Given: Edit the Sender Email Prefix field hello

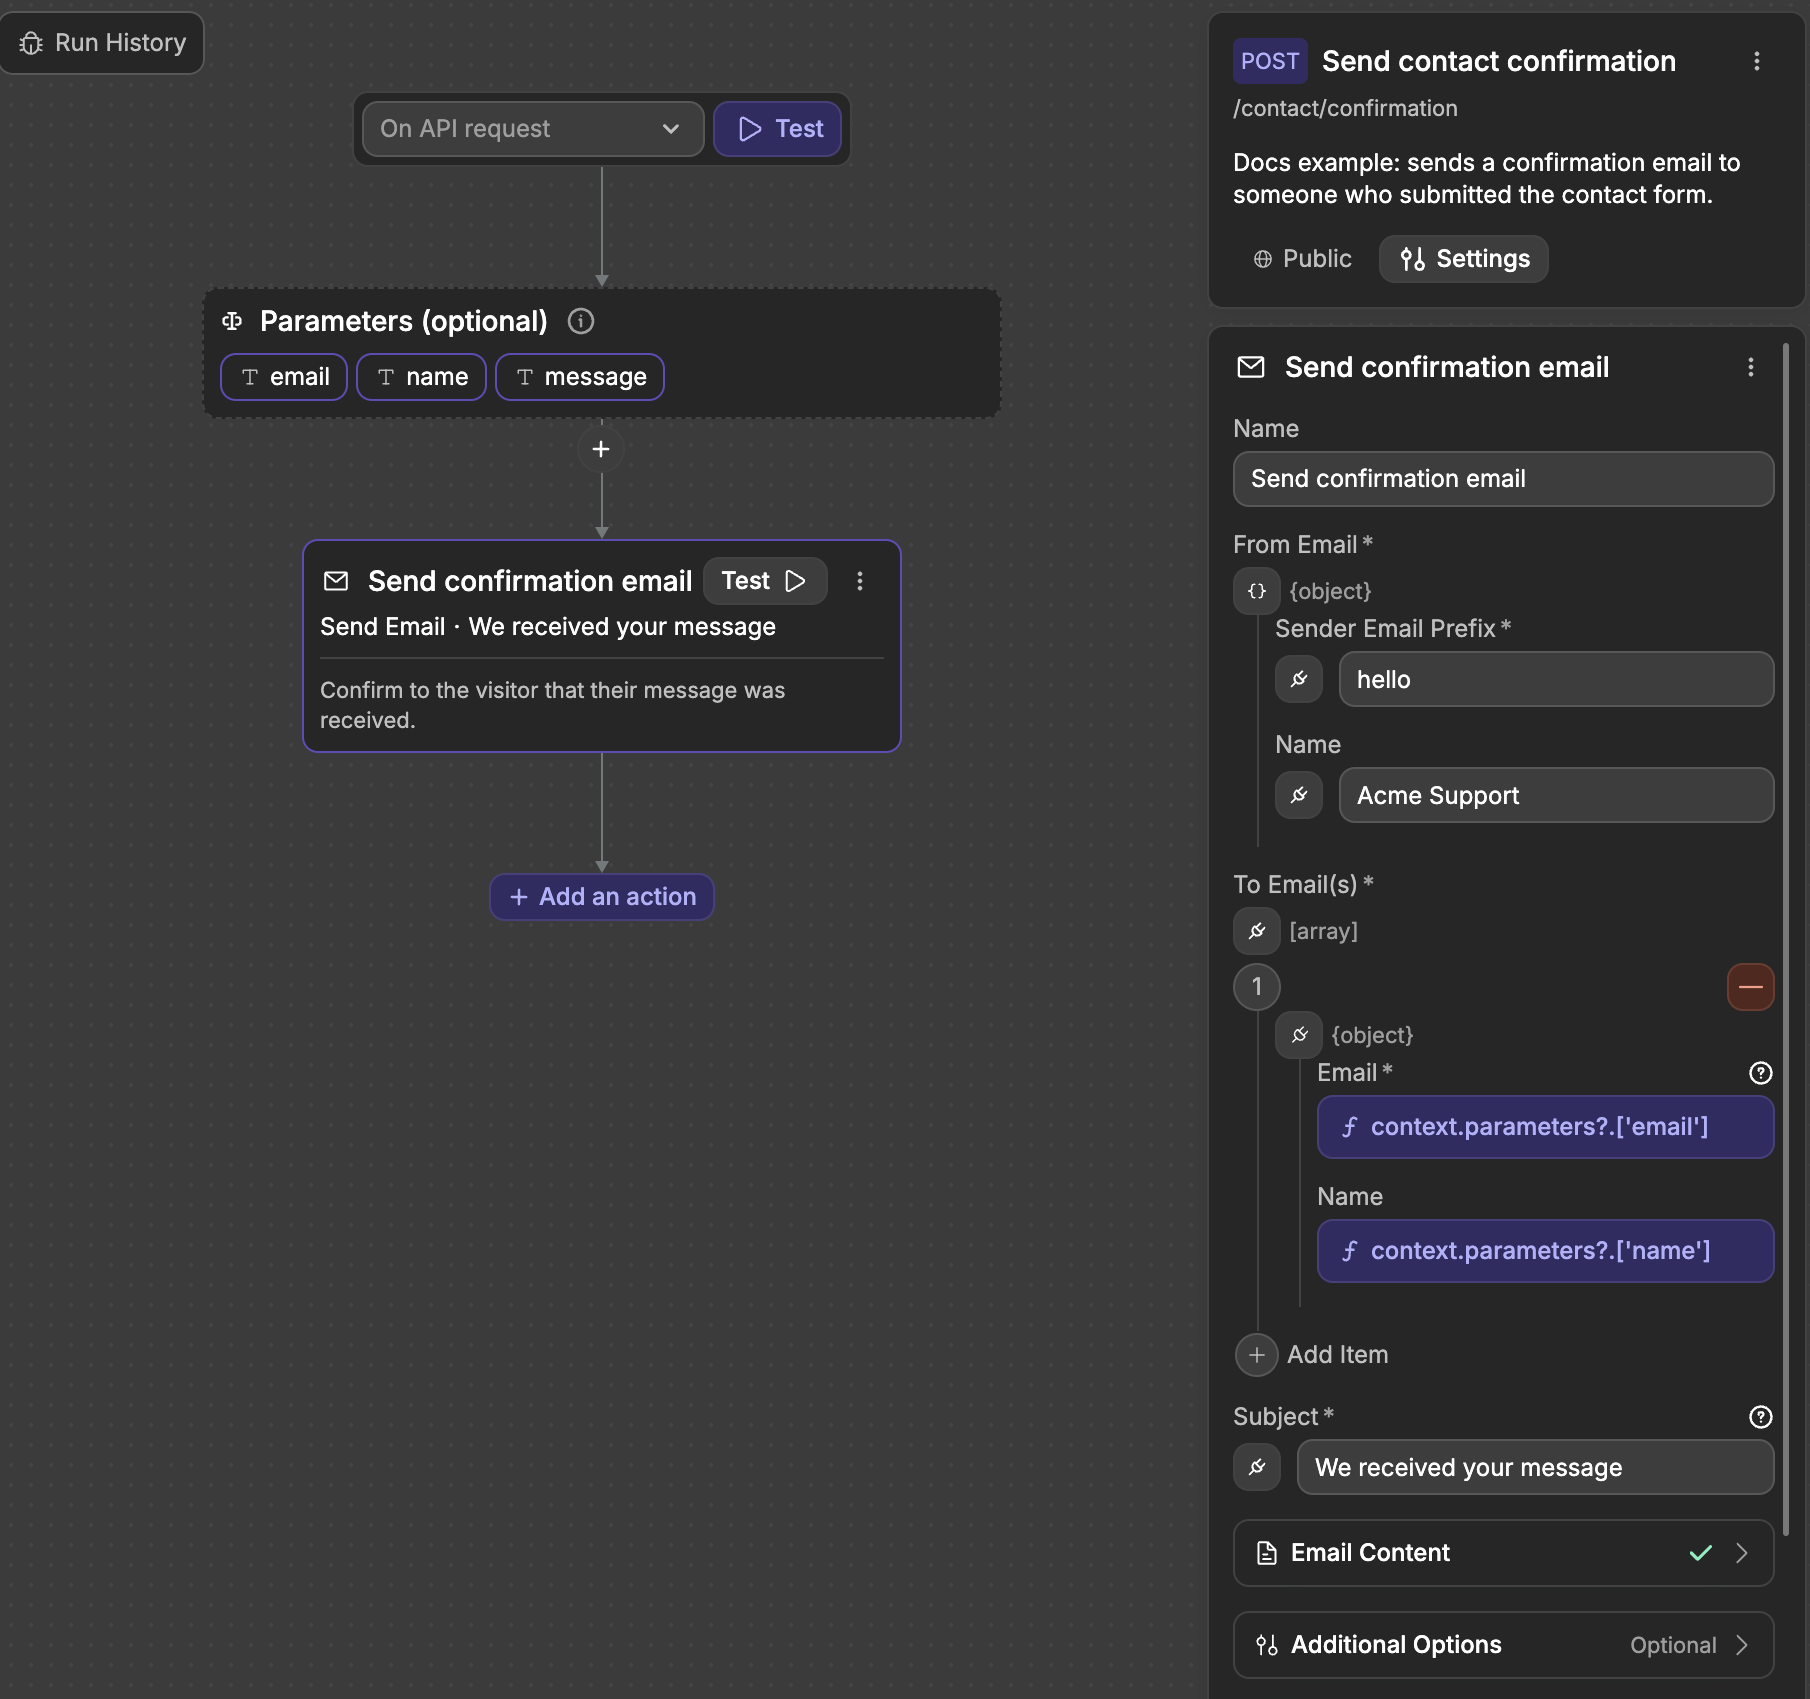Looking at the screenshot, I should (x=1556, y=679).
